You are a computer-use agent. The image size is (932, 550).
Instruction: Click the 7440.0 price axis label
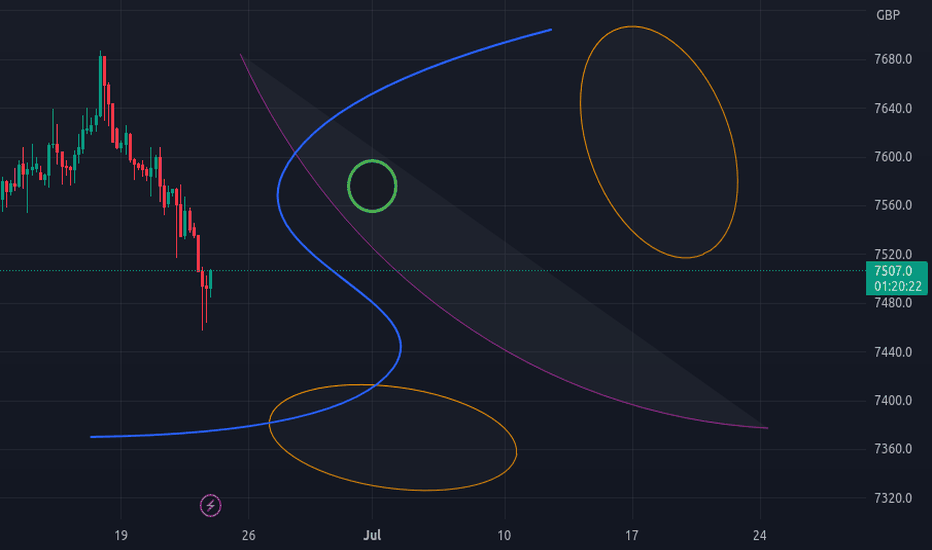(x=893, y=352)
